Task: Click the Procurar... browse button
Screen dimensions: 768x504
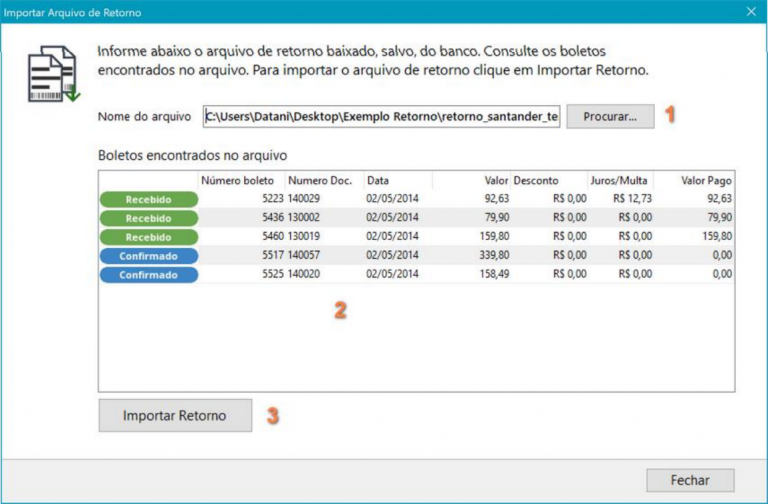Action: coord(610,116)
